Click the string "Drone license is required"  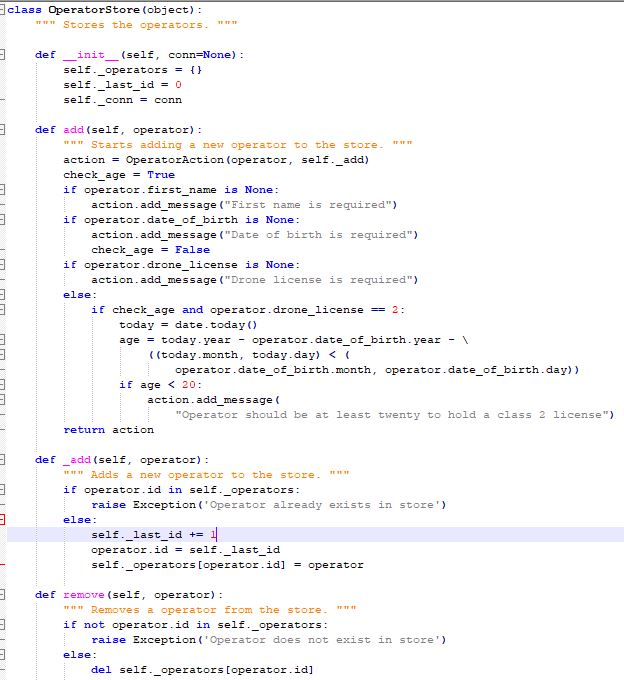point(321,280)
